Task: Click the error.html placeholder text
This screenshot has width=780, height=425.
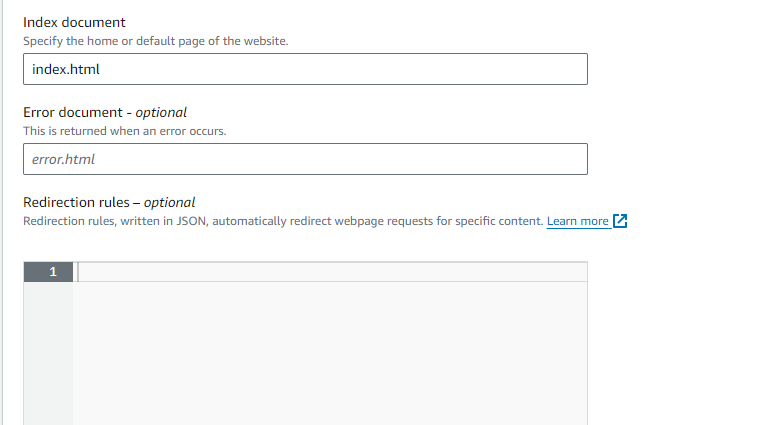Action: point(63,159)
